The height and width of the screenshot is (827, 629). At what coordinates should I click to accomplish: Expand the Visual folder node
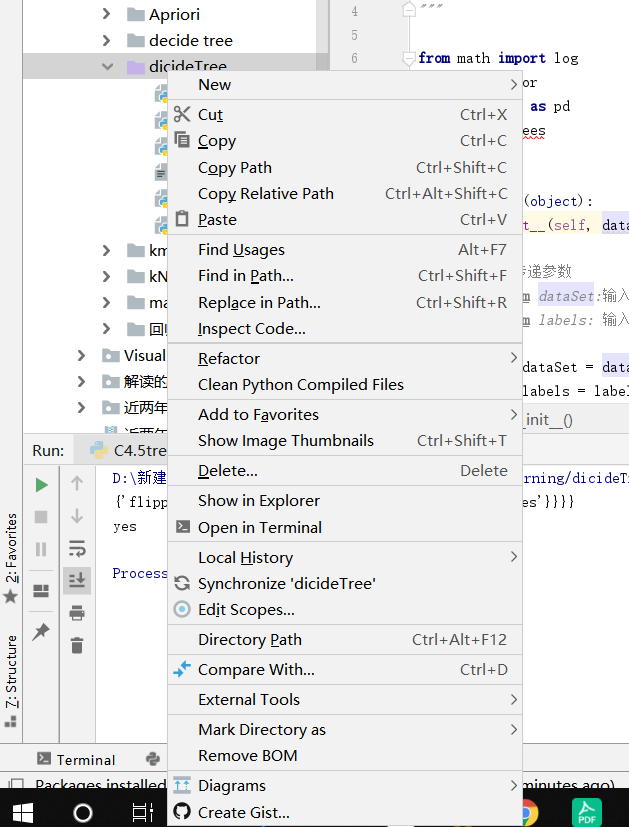81,355
